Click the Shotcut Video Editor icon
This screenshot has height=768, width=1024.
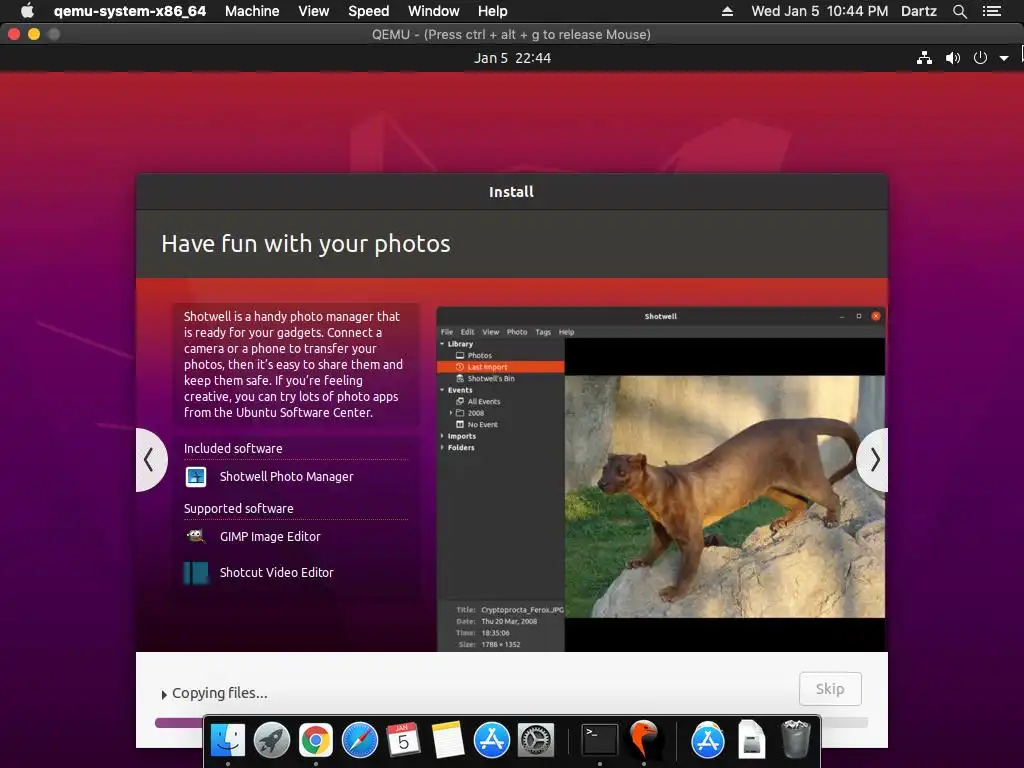click(196, 573)
